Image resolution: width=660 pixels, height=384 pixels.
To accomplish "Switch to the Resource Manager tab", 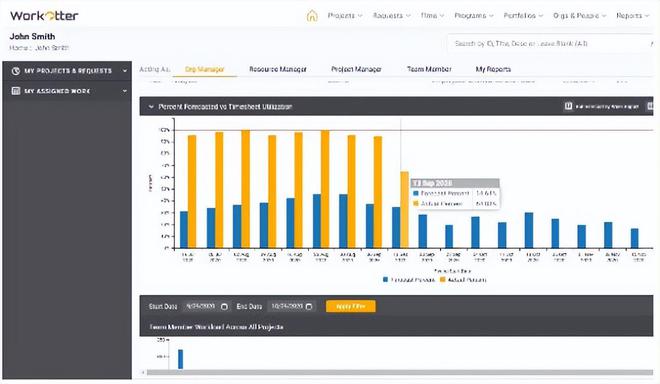I will [278, 69].
